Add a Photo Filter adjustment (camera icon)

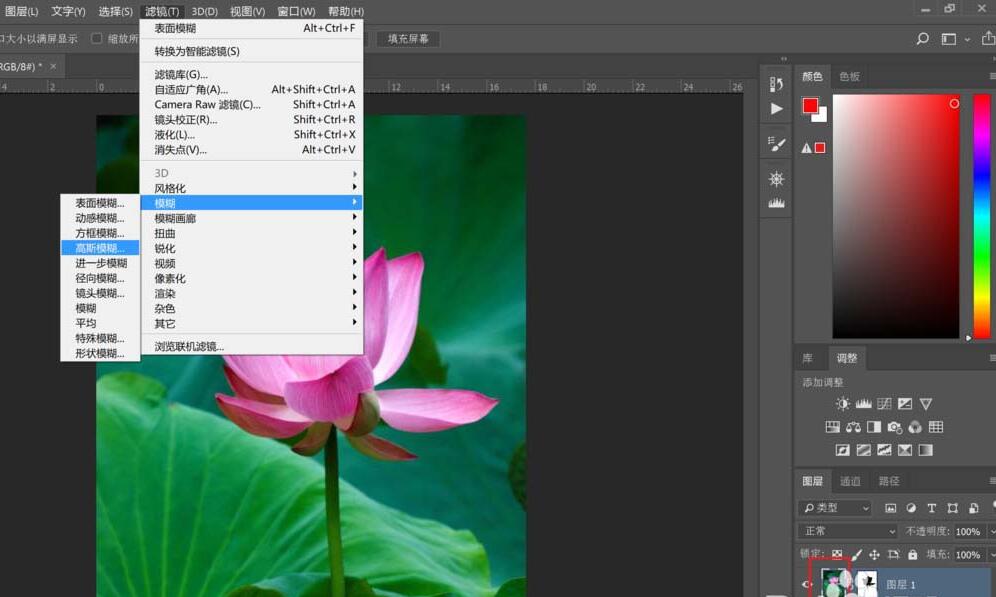(x=894, y=427)
